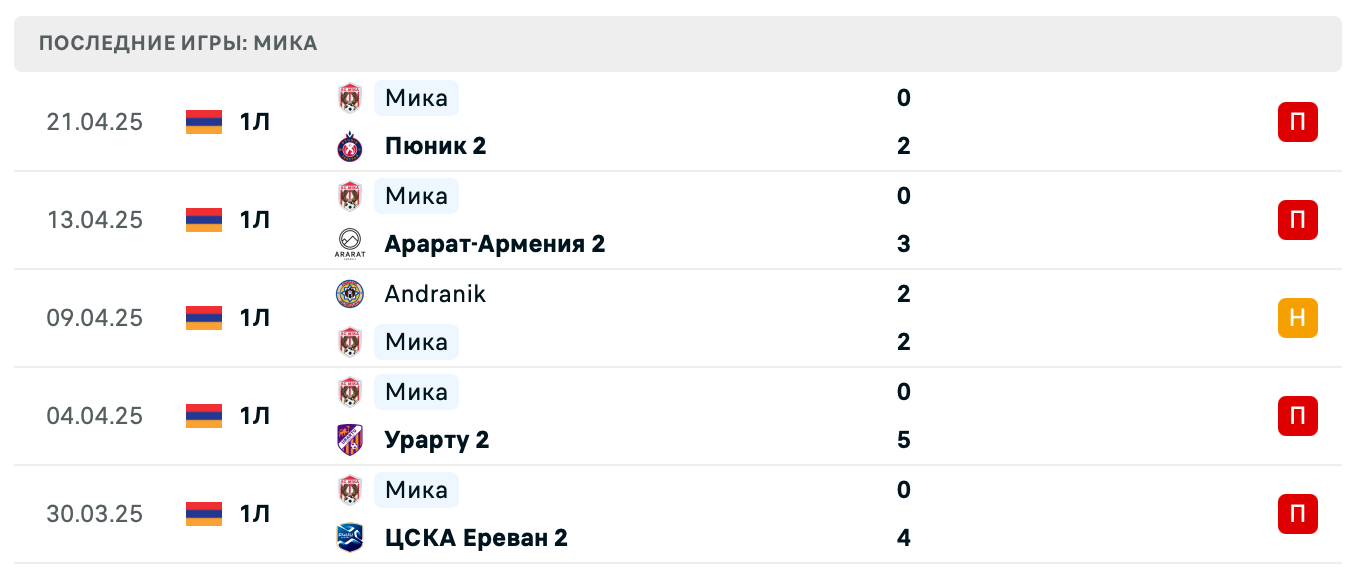Click the ЦСКА Ереван 2 logo

pos(349,538)
